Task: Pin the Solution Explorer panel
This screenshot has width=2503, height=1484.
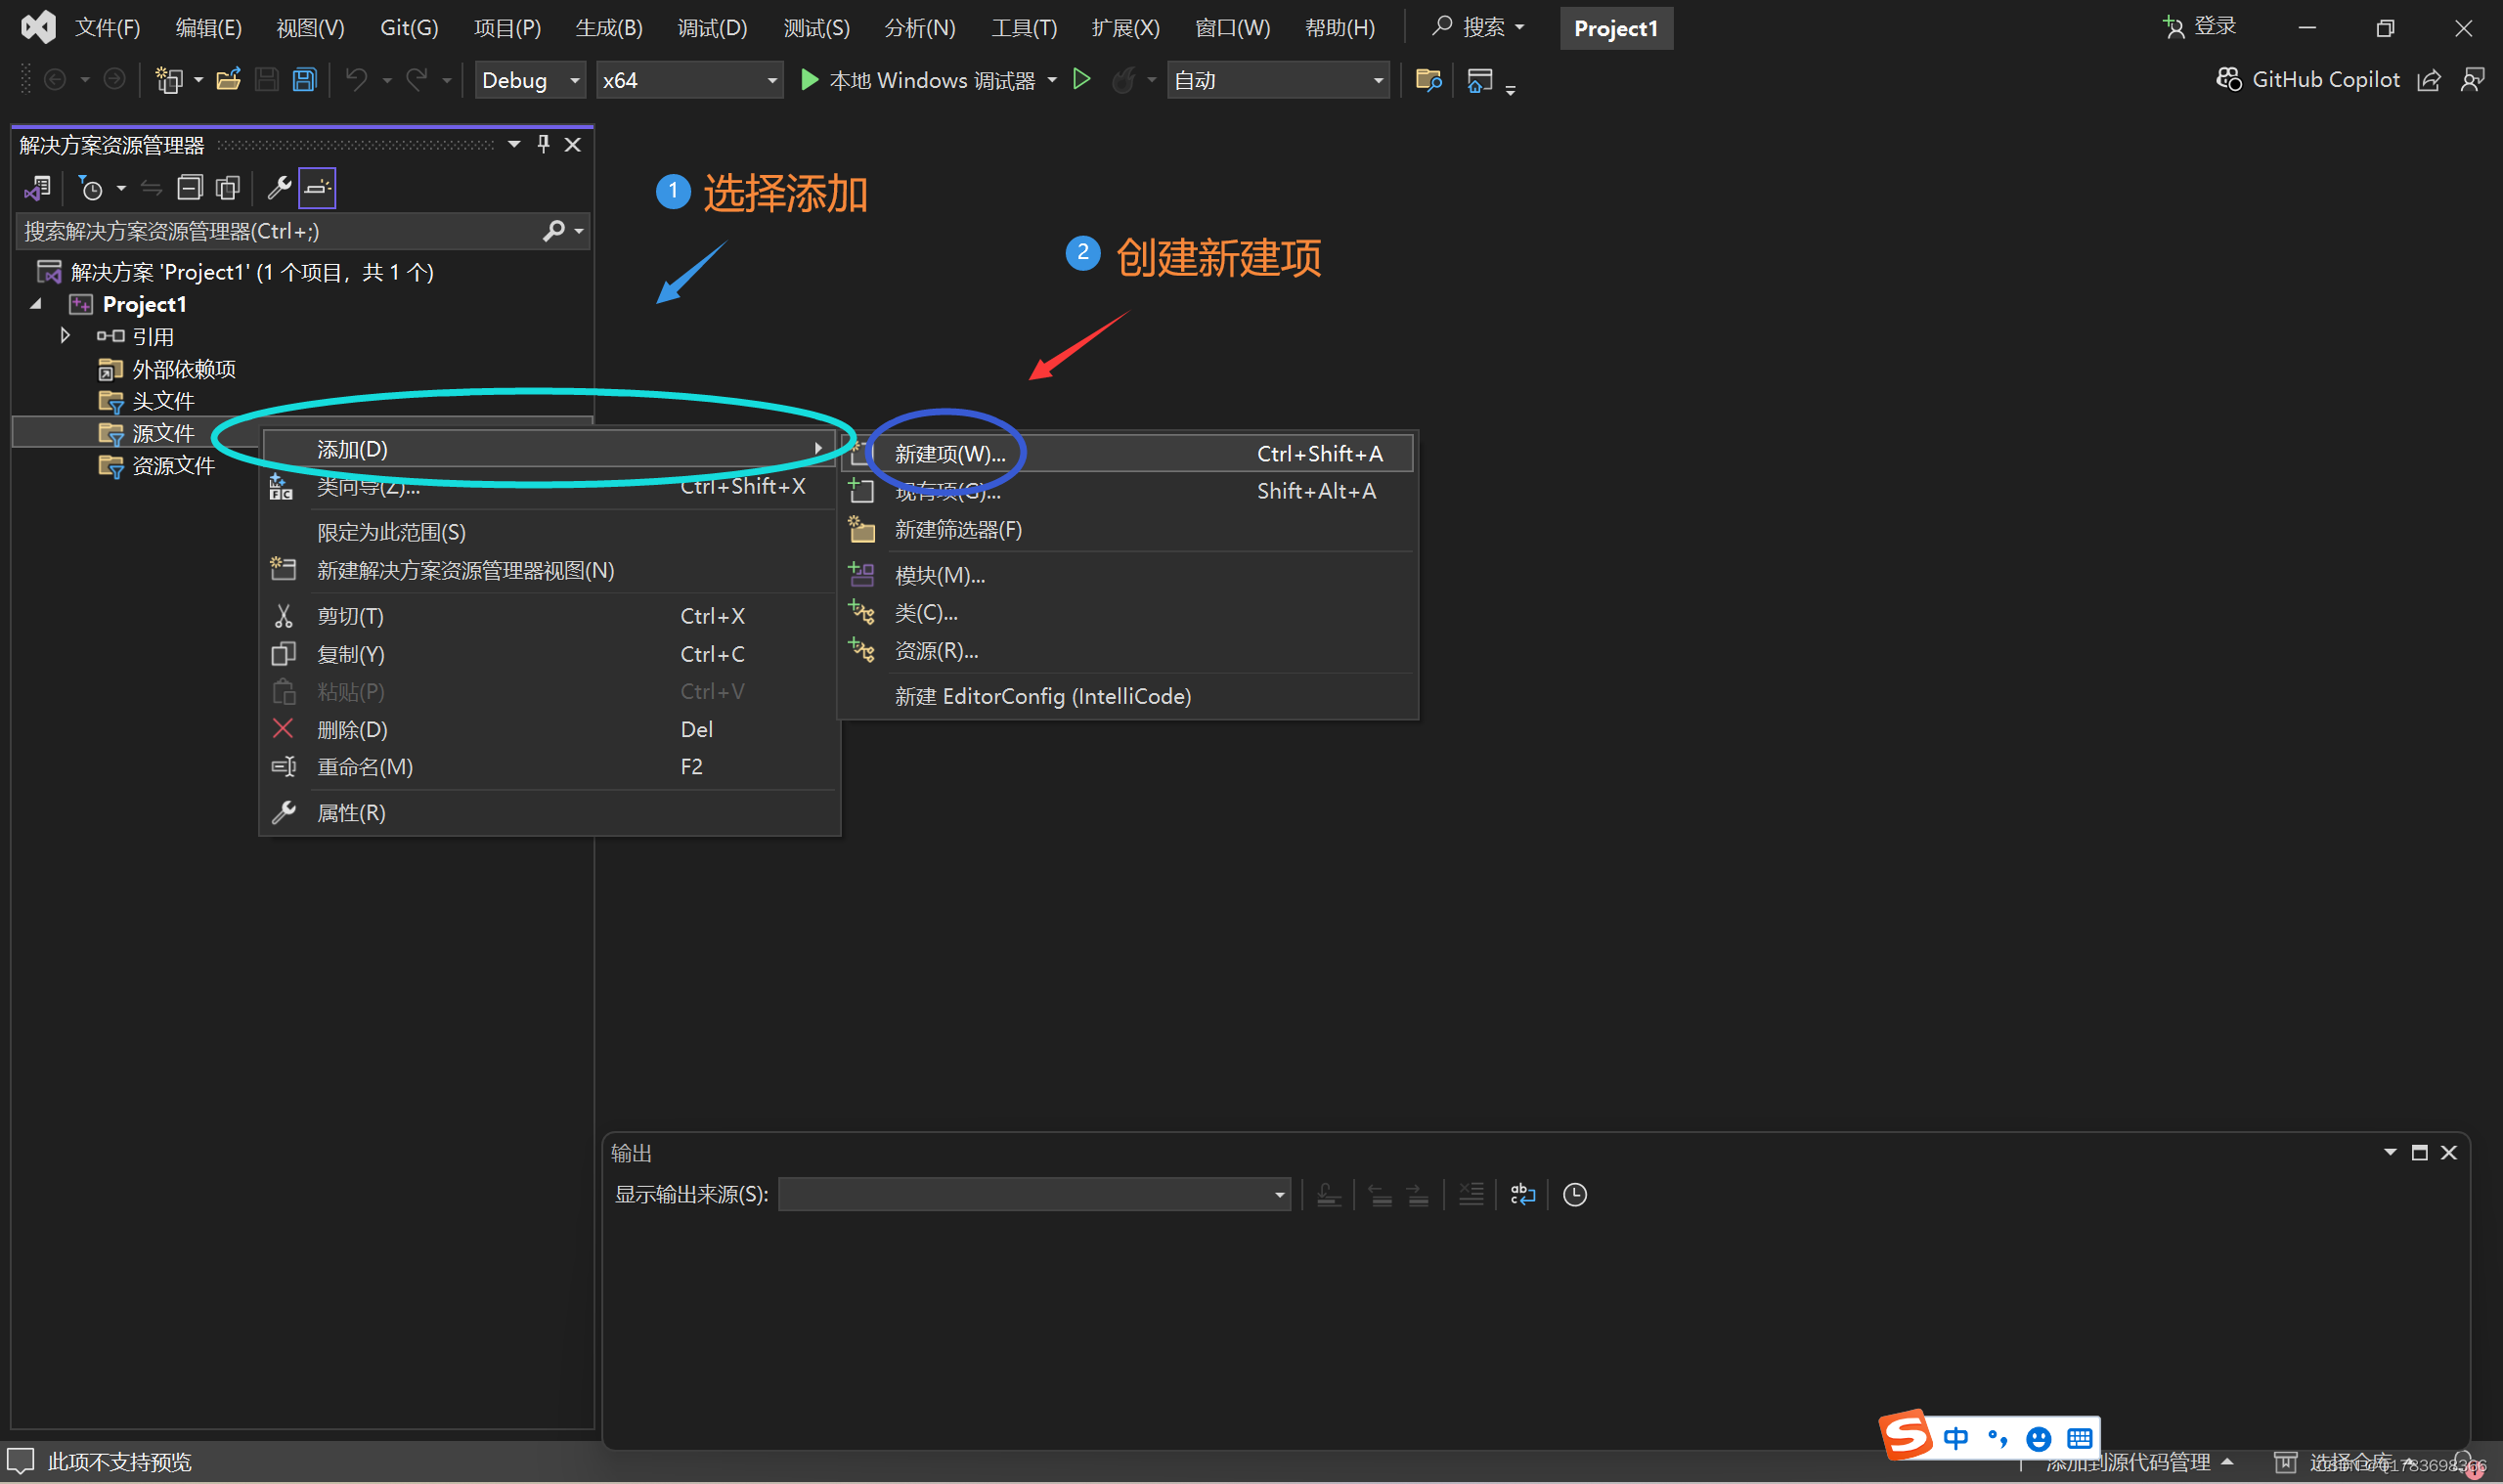Action: (543, 144)
